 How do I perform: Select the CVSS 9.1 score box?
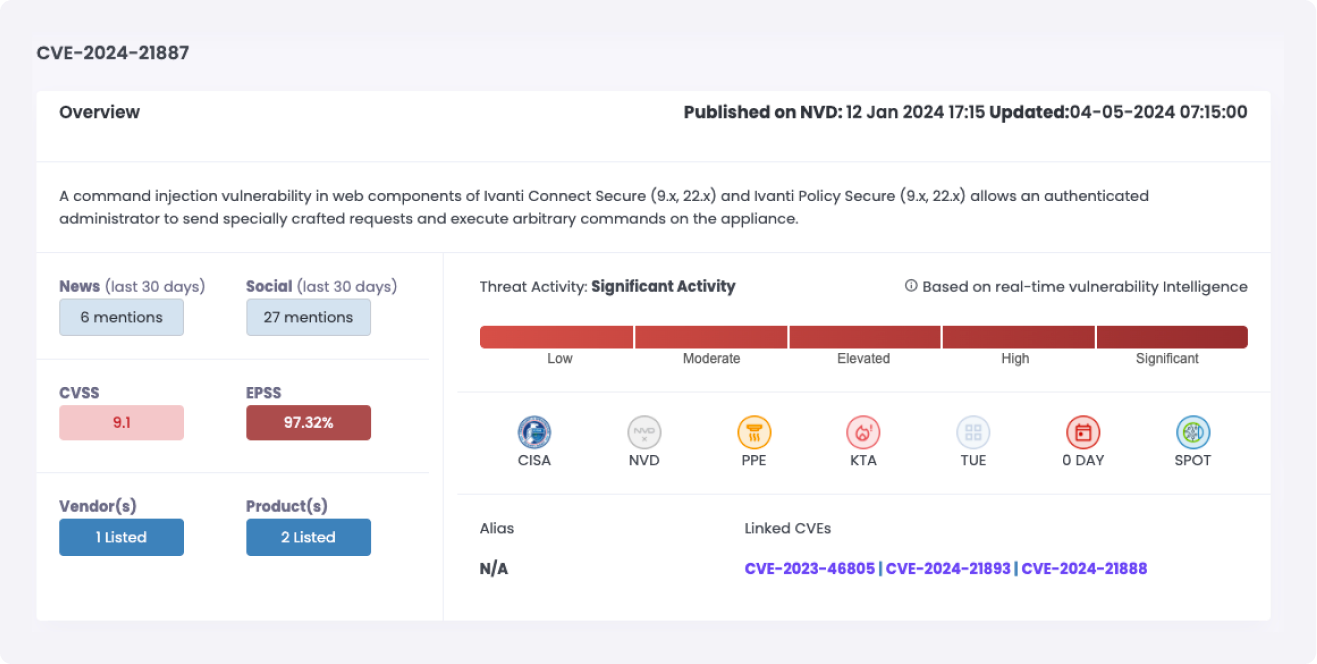(121, 423)
